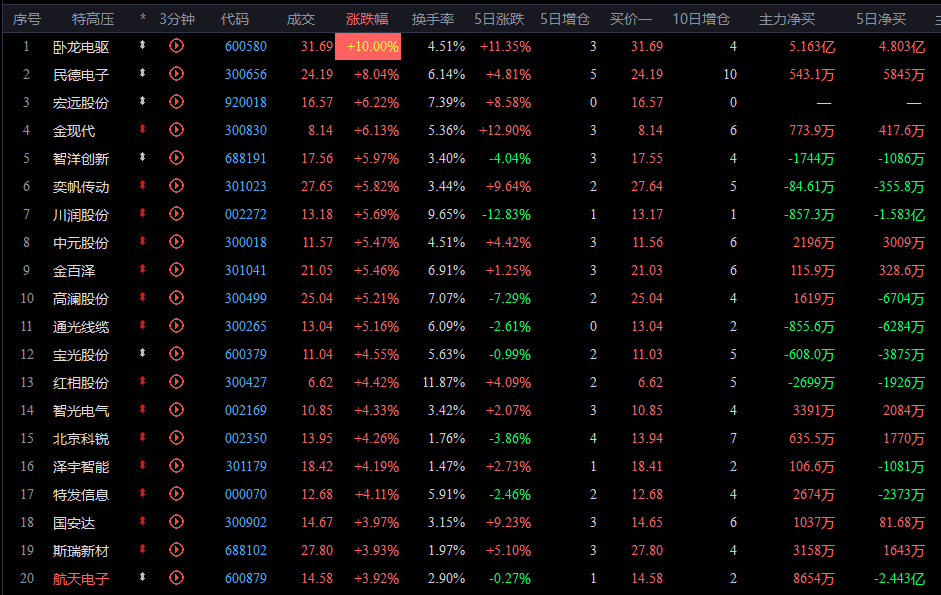Click the 代码 column header
The width and height of the screenshot is (941, 595).
coord(235,19)
